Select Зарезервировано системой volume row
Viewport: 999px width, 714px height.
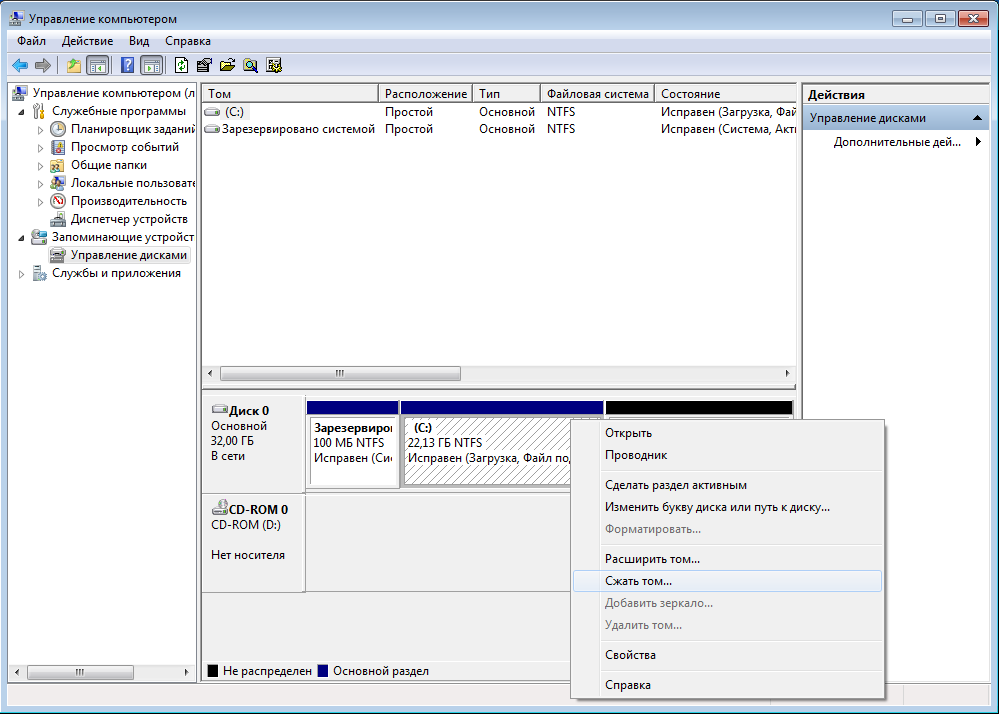[500, 129]
